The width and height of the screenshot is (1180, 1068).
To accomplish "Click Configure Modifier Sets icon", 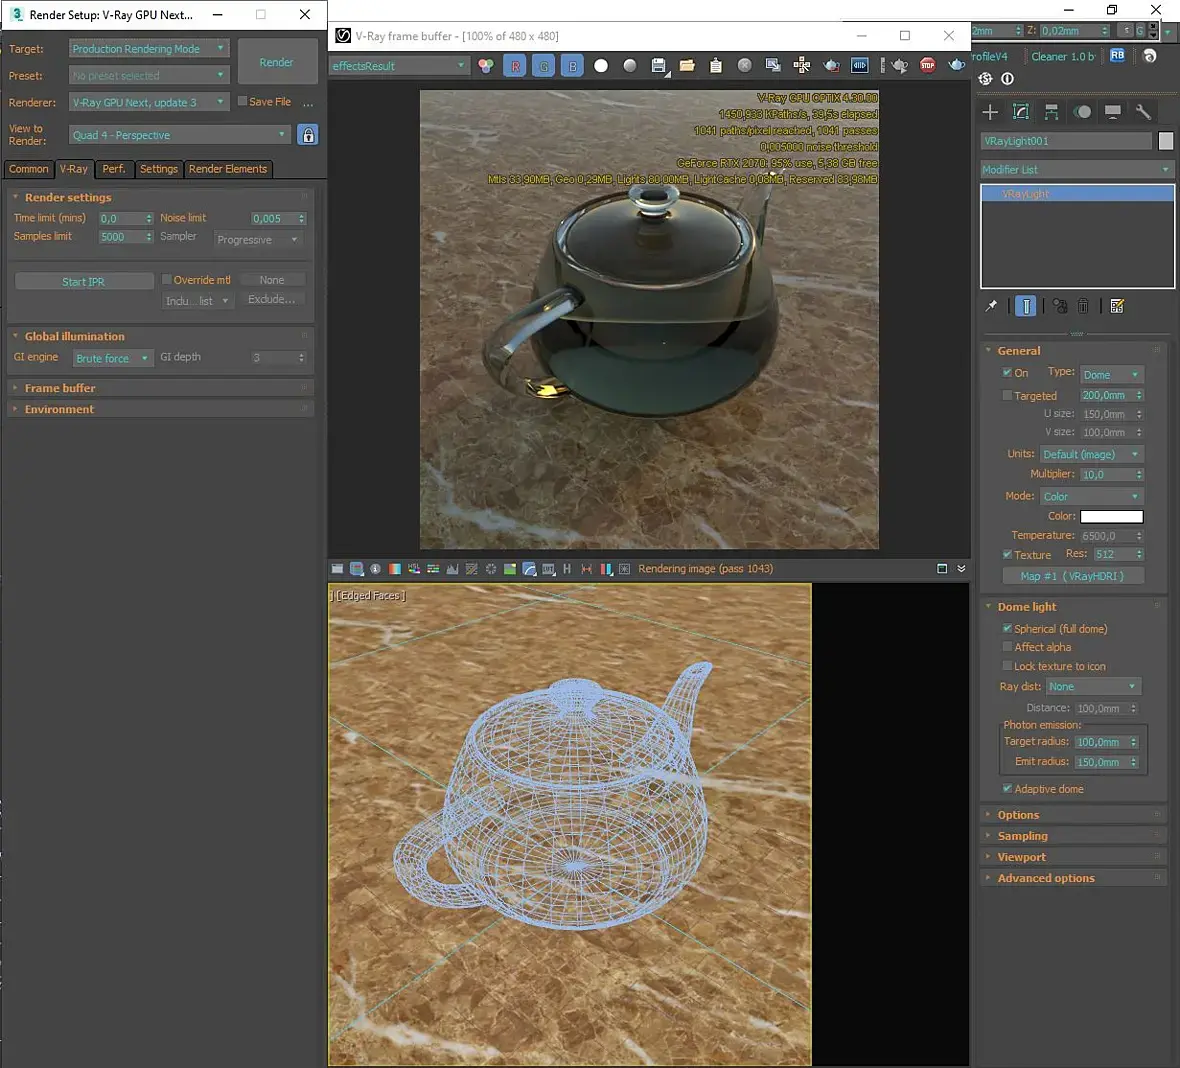I will point(1117,307).
